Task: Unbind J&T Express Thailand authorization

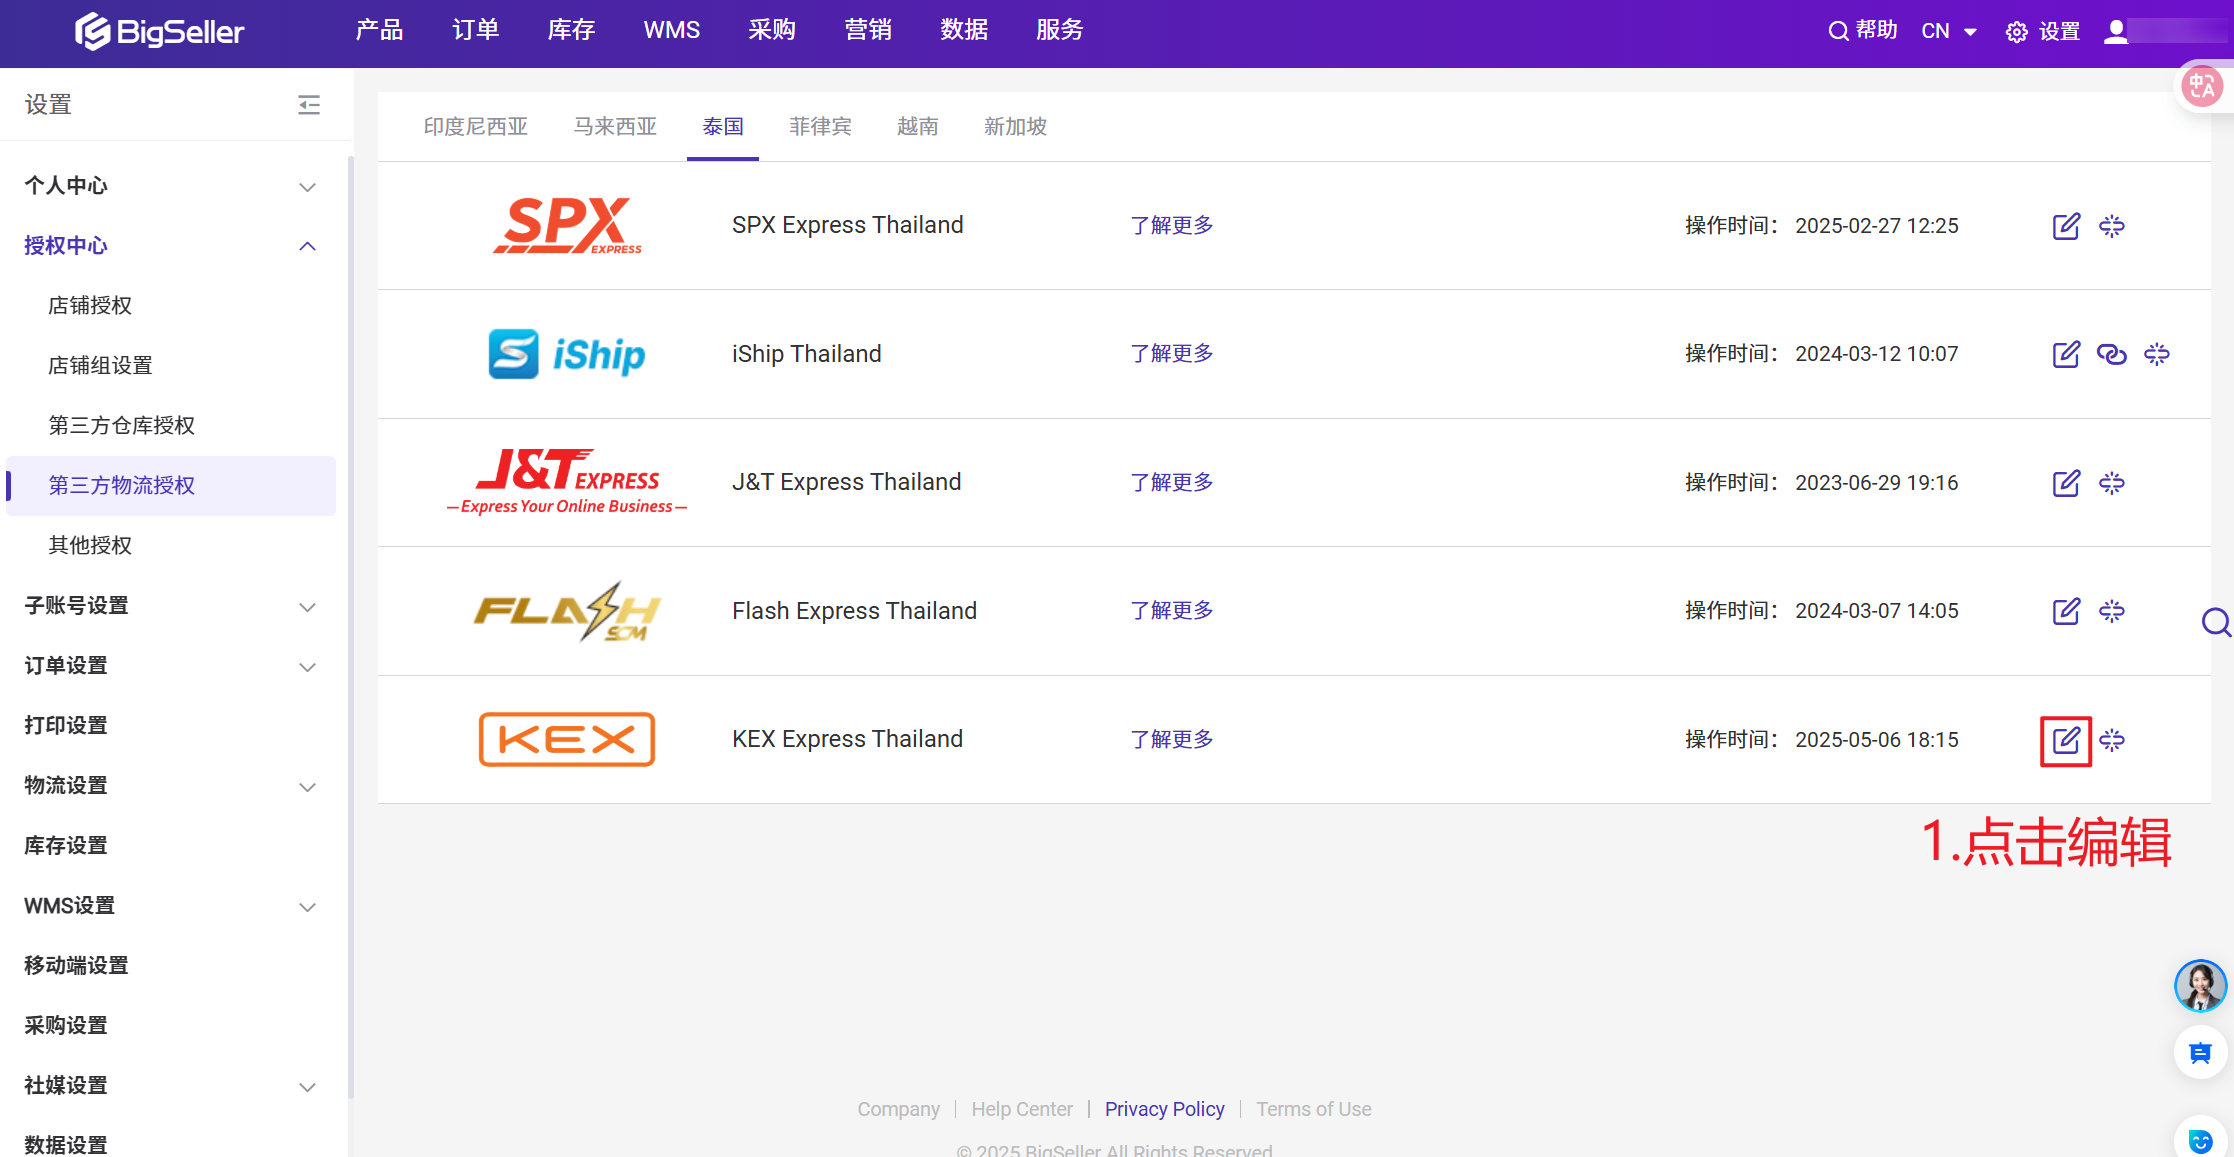Action: [x=2112, y=483]
